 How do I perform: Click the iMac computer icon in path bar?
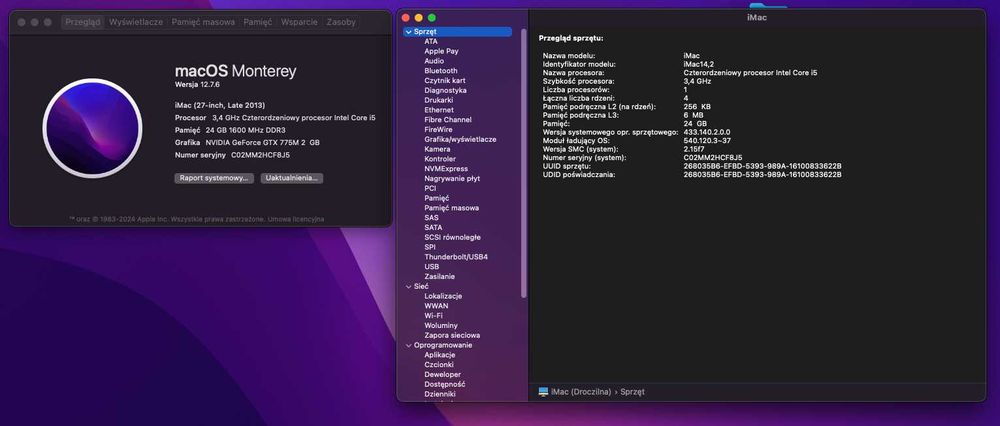coord(543,392)
